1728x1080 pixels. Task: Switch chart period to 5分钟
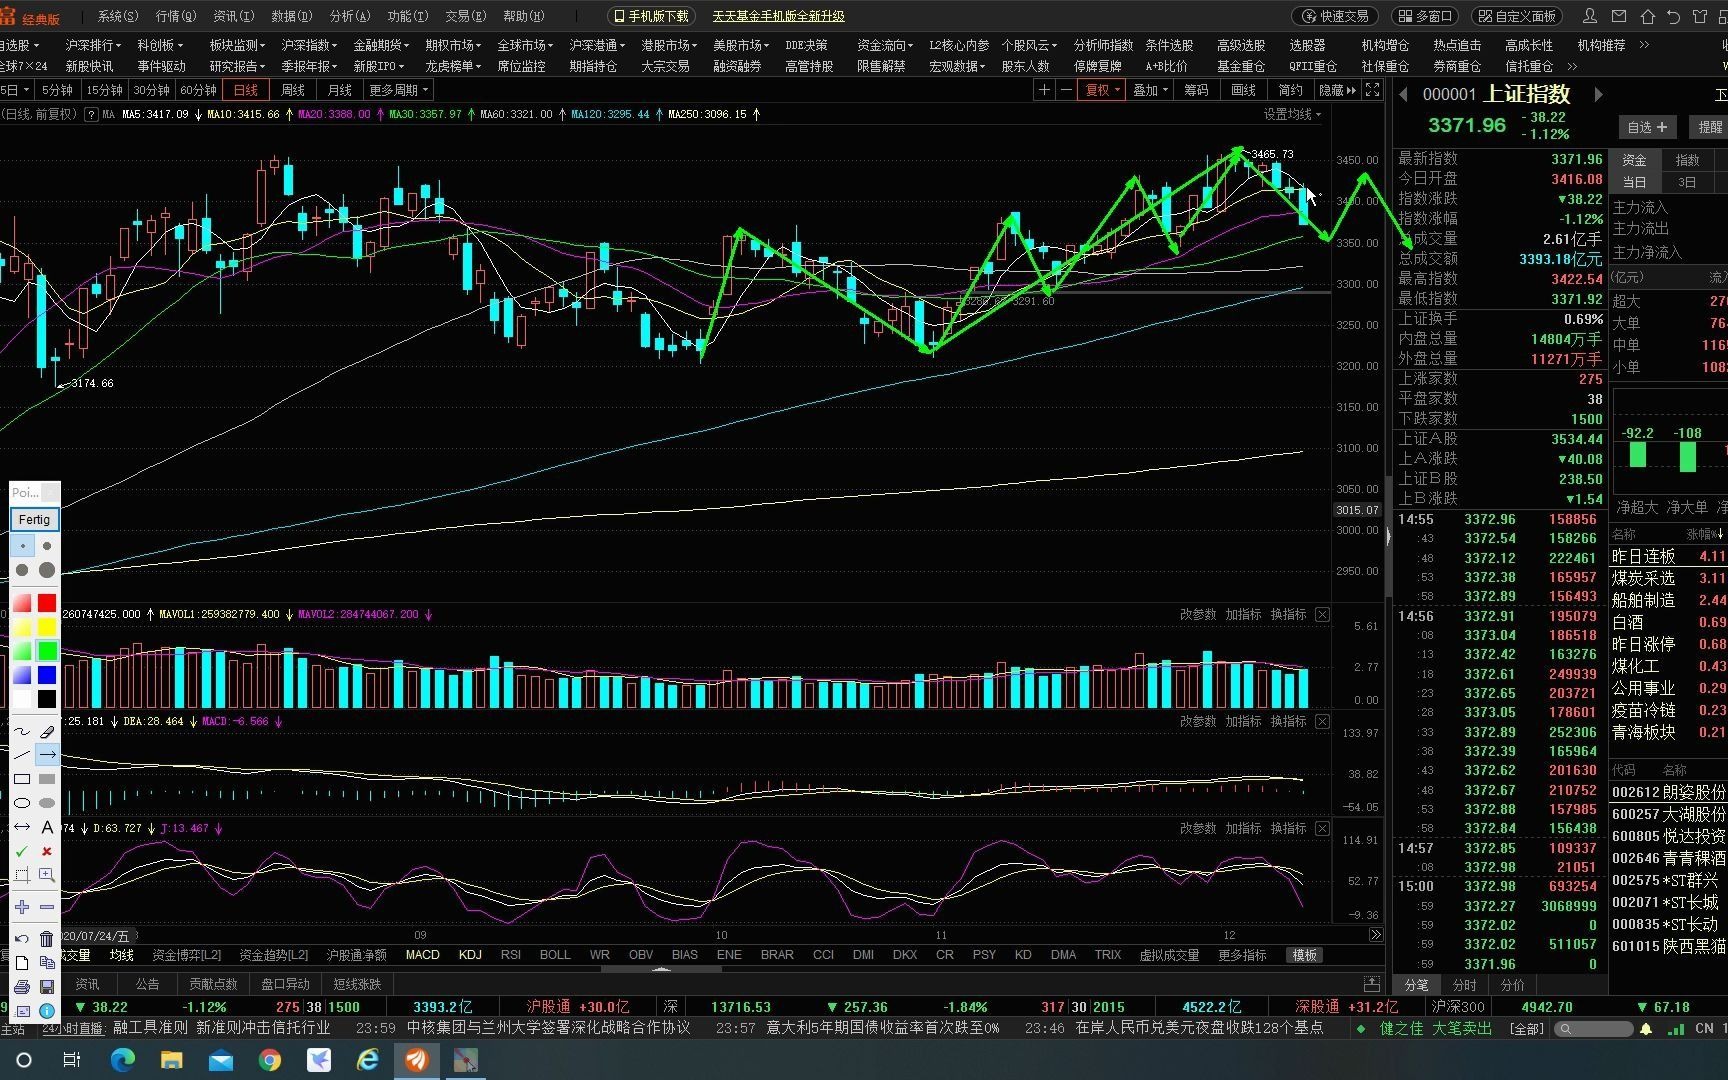click(x=57, y=90)
